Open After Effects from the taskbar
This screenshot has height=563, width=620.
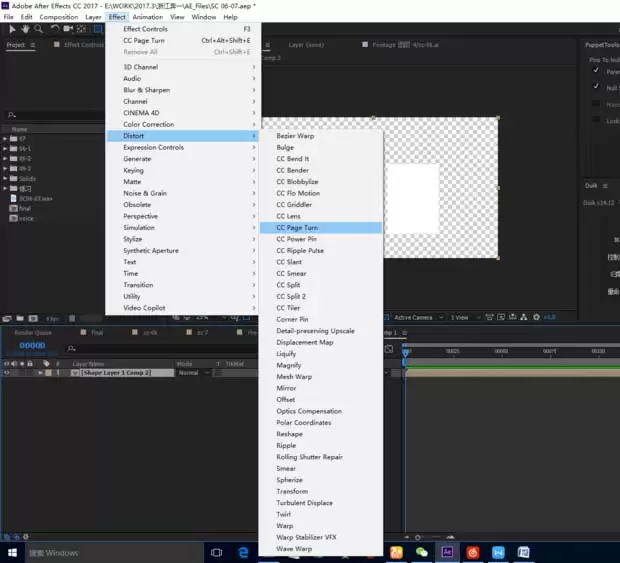point(447,552)
